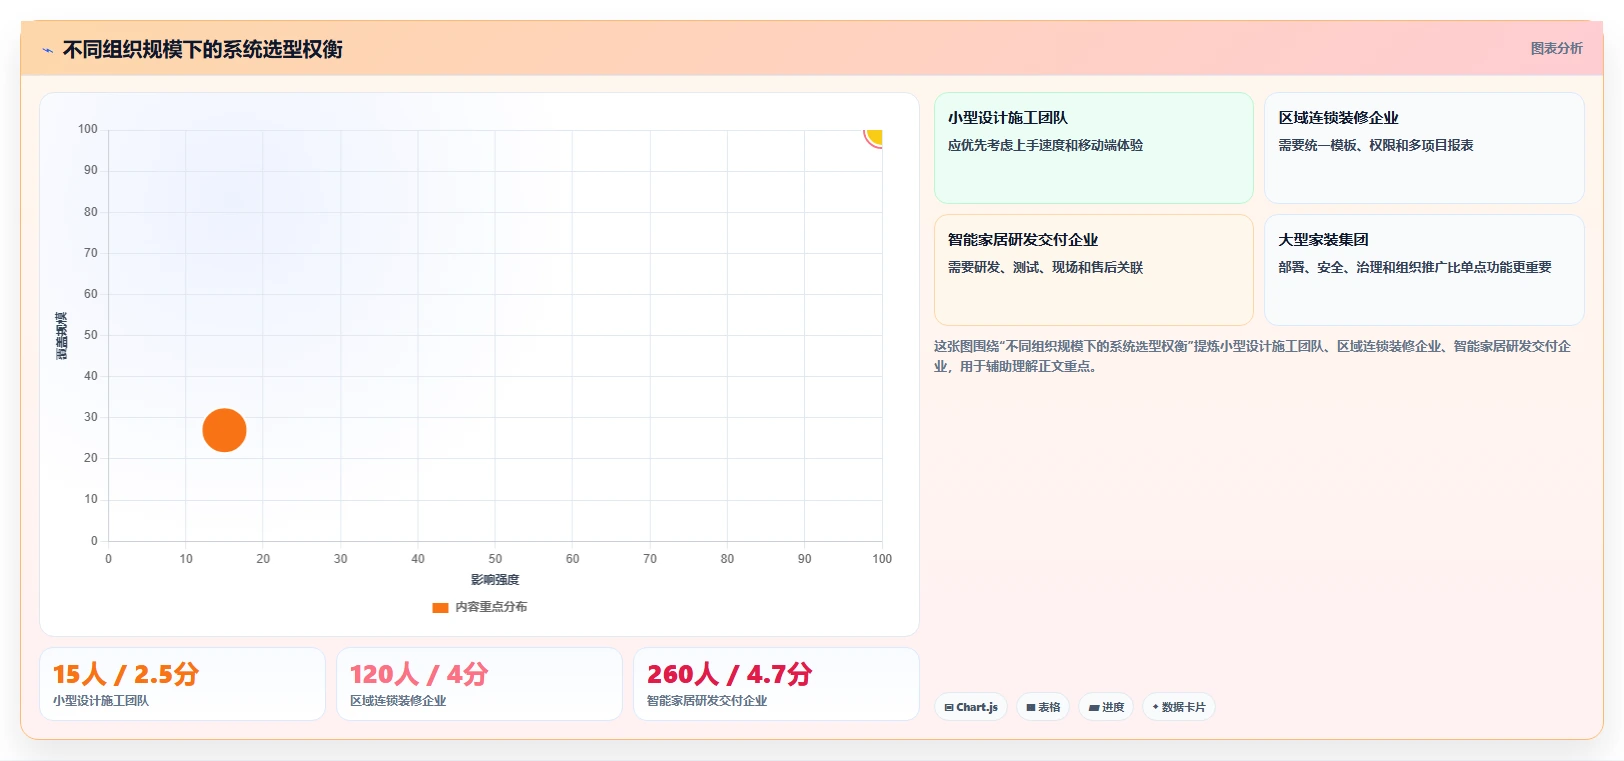This screenshot has width=1624, height=761.
Task: Click 部署、安全、治理和组织推广 description text
Action: pyautogui.click(x=1415, y=267)
